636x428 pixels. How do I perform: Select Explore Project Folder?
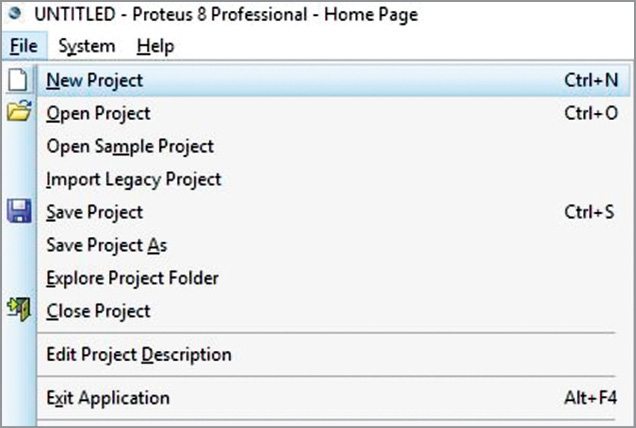[132, 278]
